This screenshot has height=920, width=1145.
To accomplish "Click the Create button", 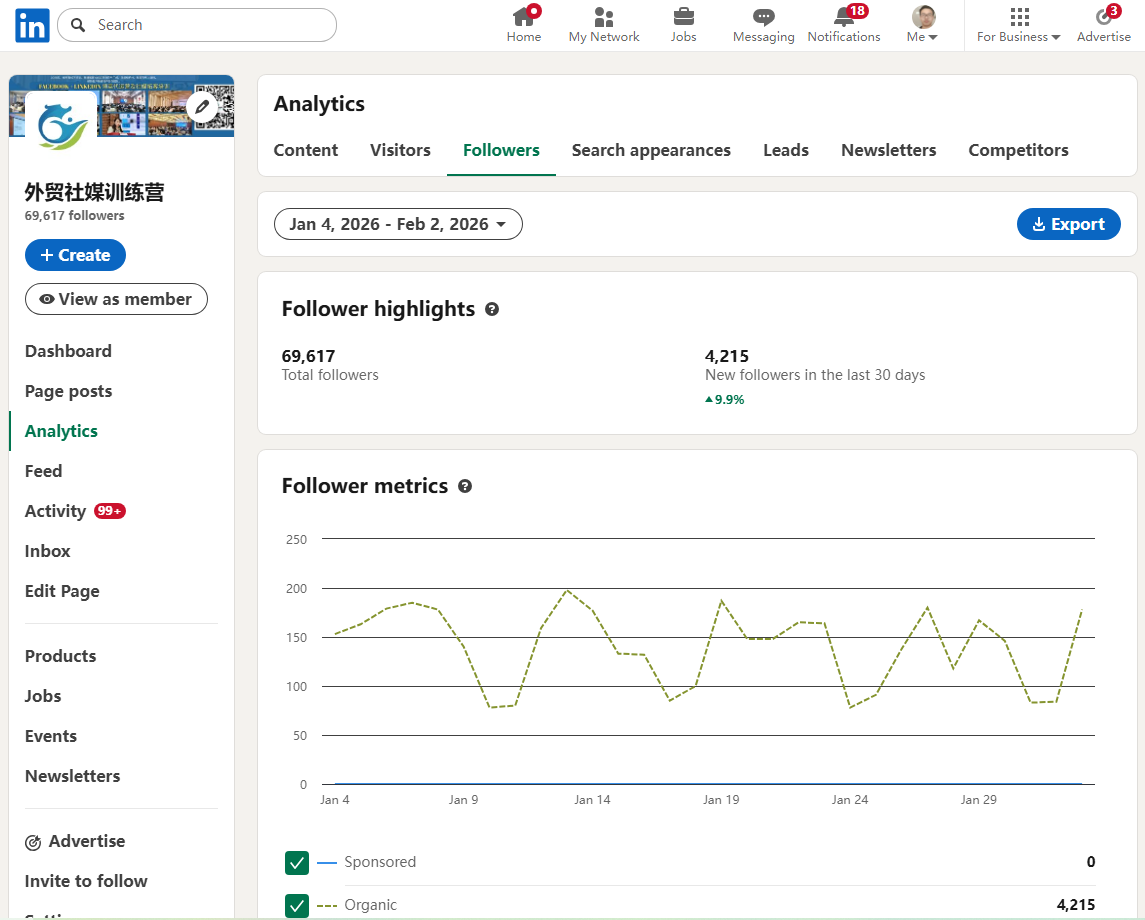I will click(75, 255).
